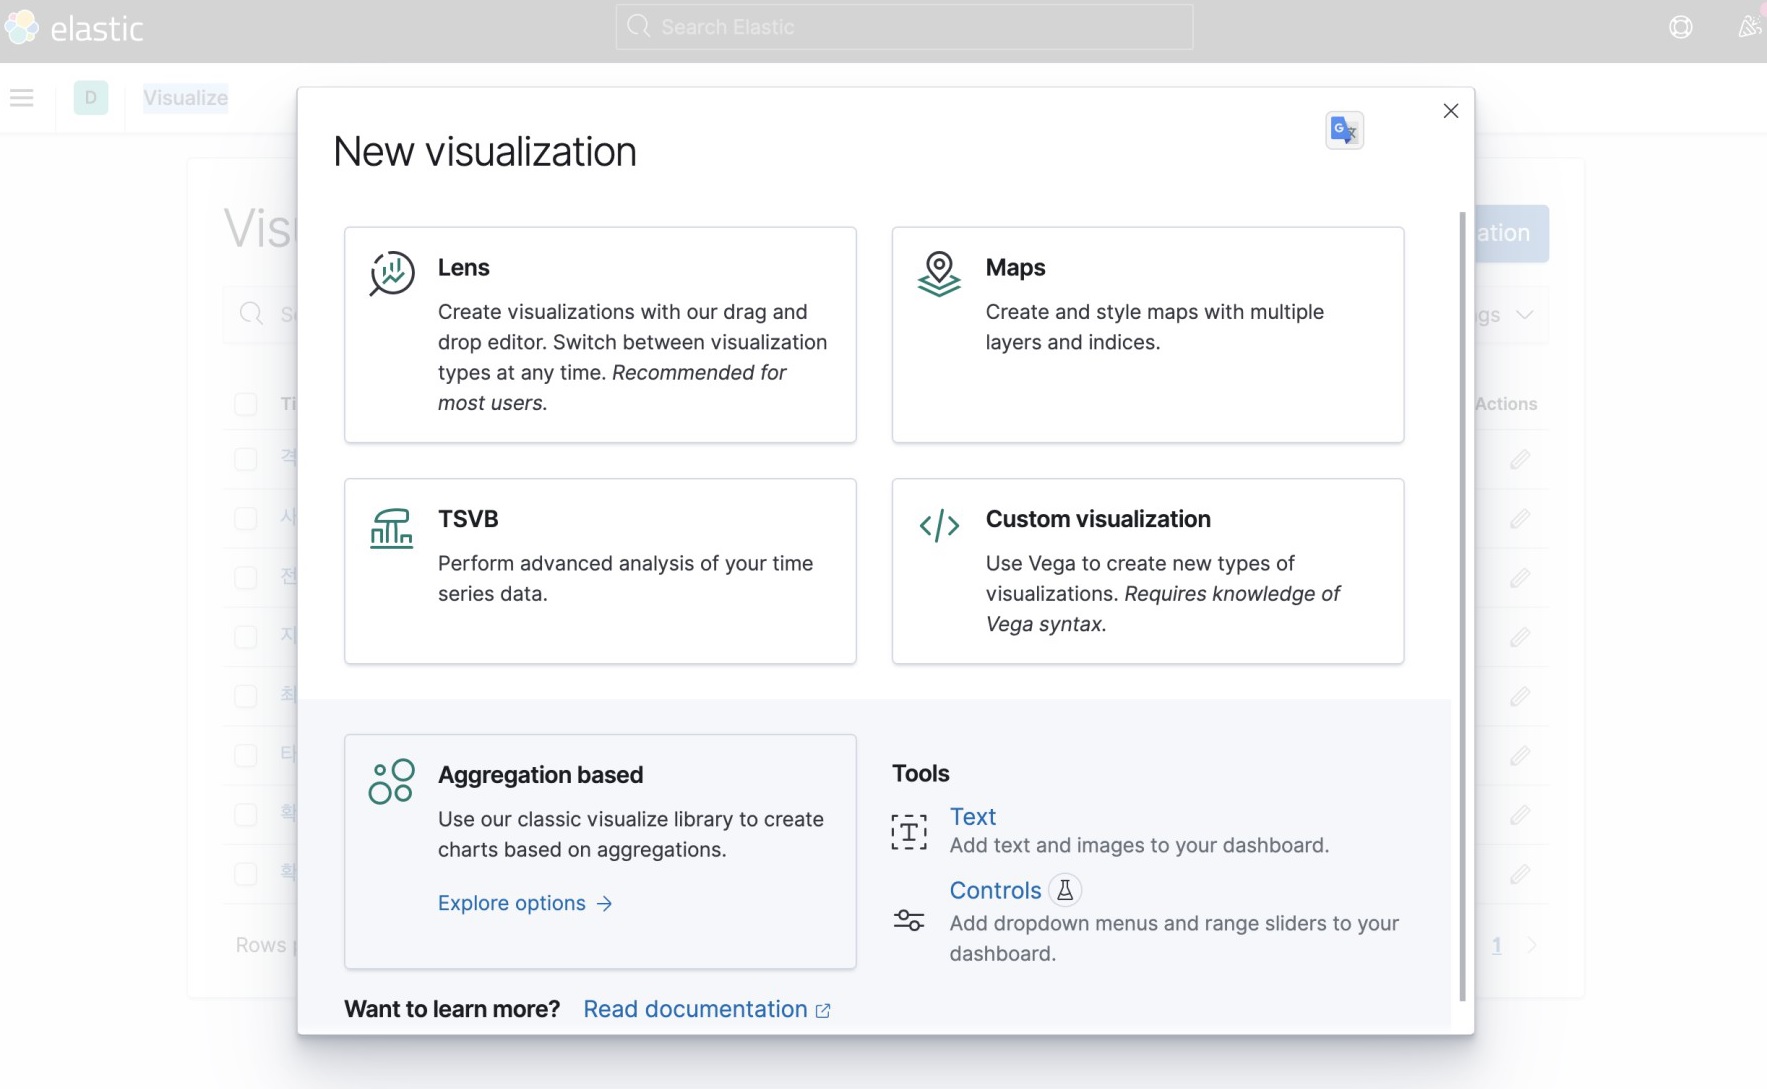Click the dialog vertical scrollbar
Image resolution: width=1767 pixels, height=1089 pixels.
[x=1462, y=605]
